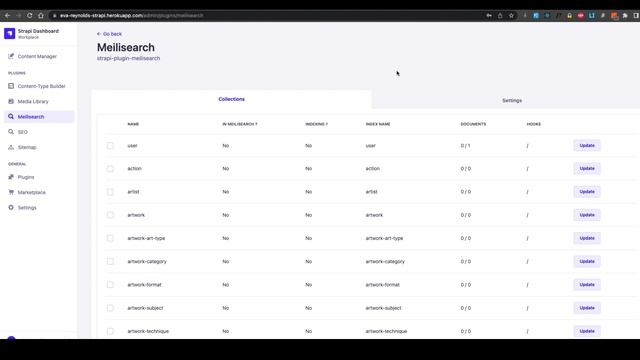The image size is (640, 360).
Task: Click the Go back link
Action: 109,34
